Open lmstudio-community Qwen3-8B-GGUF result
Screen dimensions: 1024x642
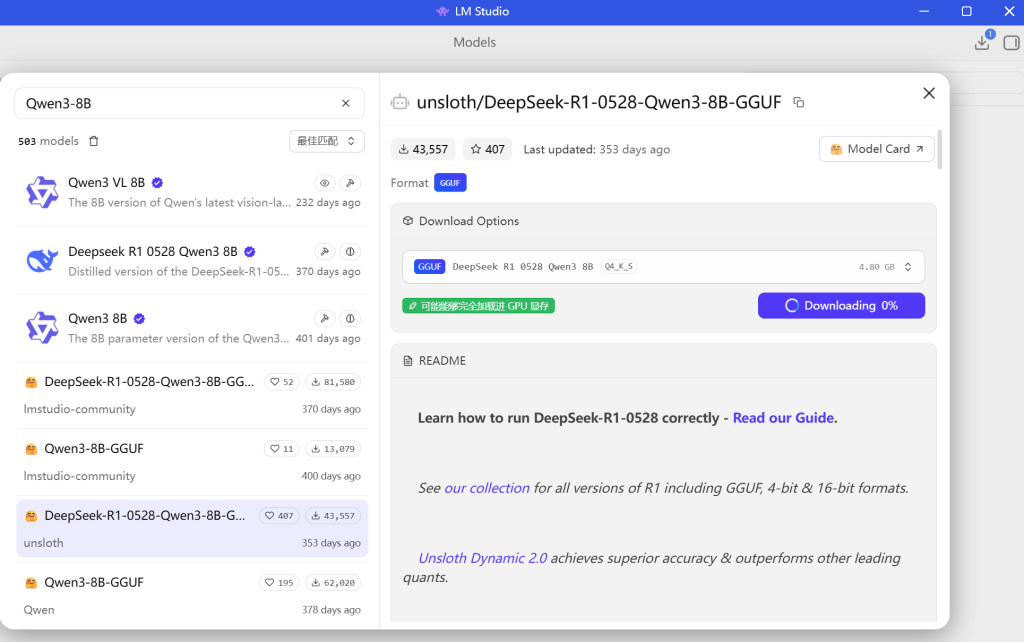192,462
